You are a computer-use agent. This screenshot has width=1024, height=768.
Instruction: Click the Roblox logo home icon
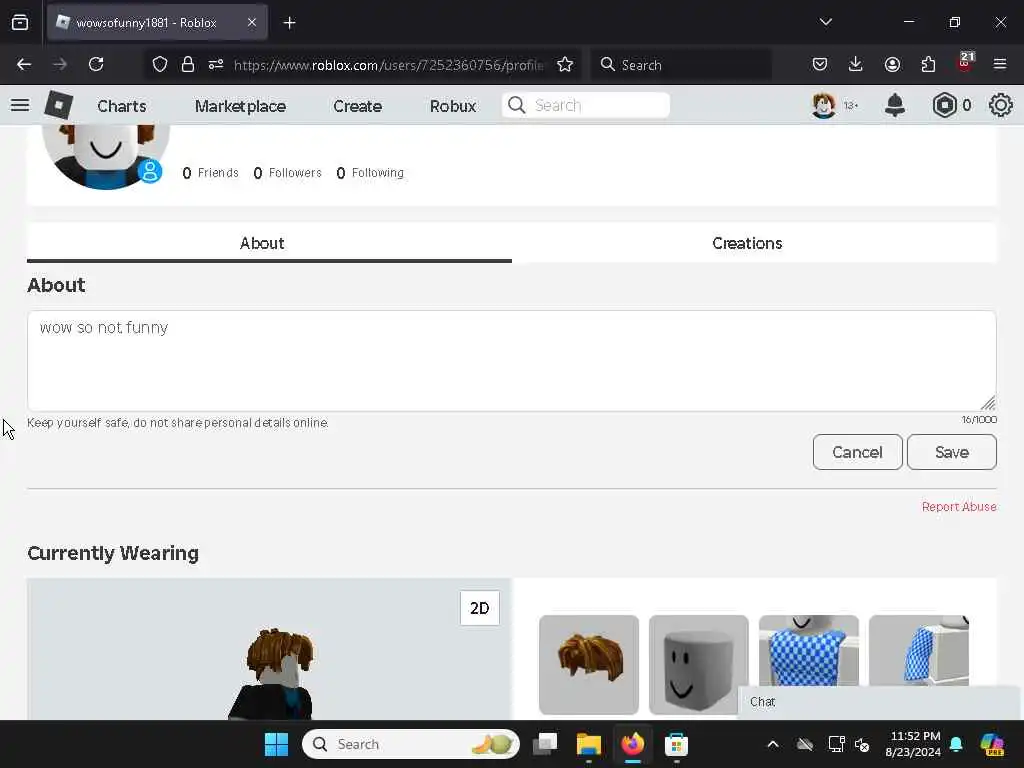point(58,104)
